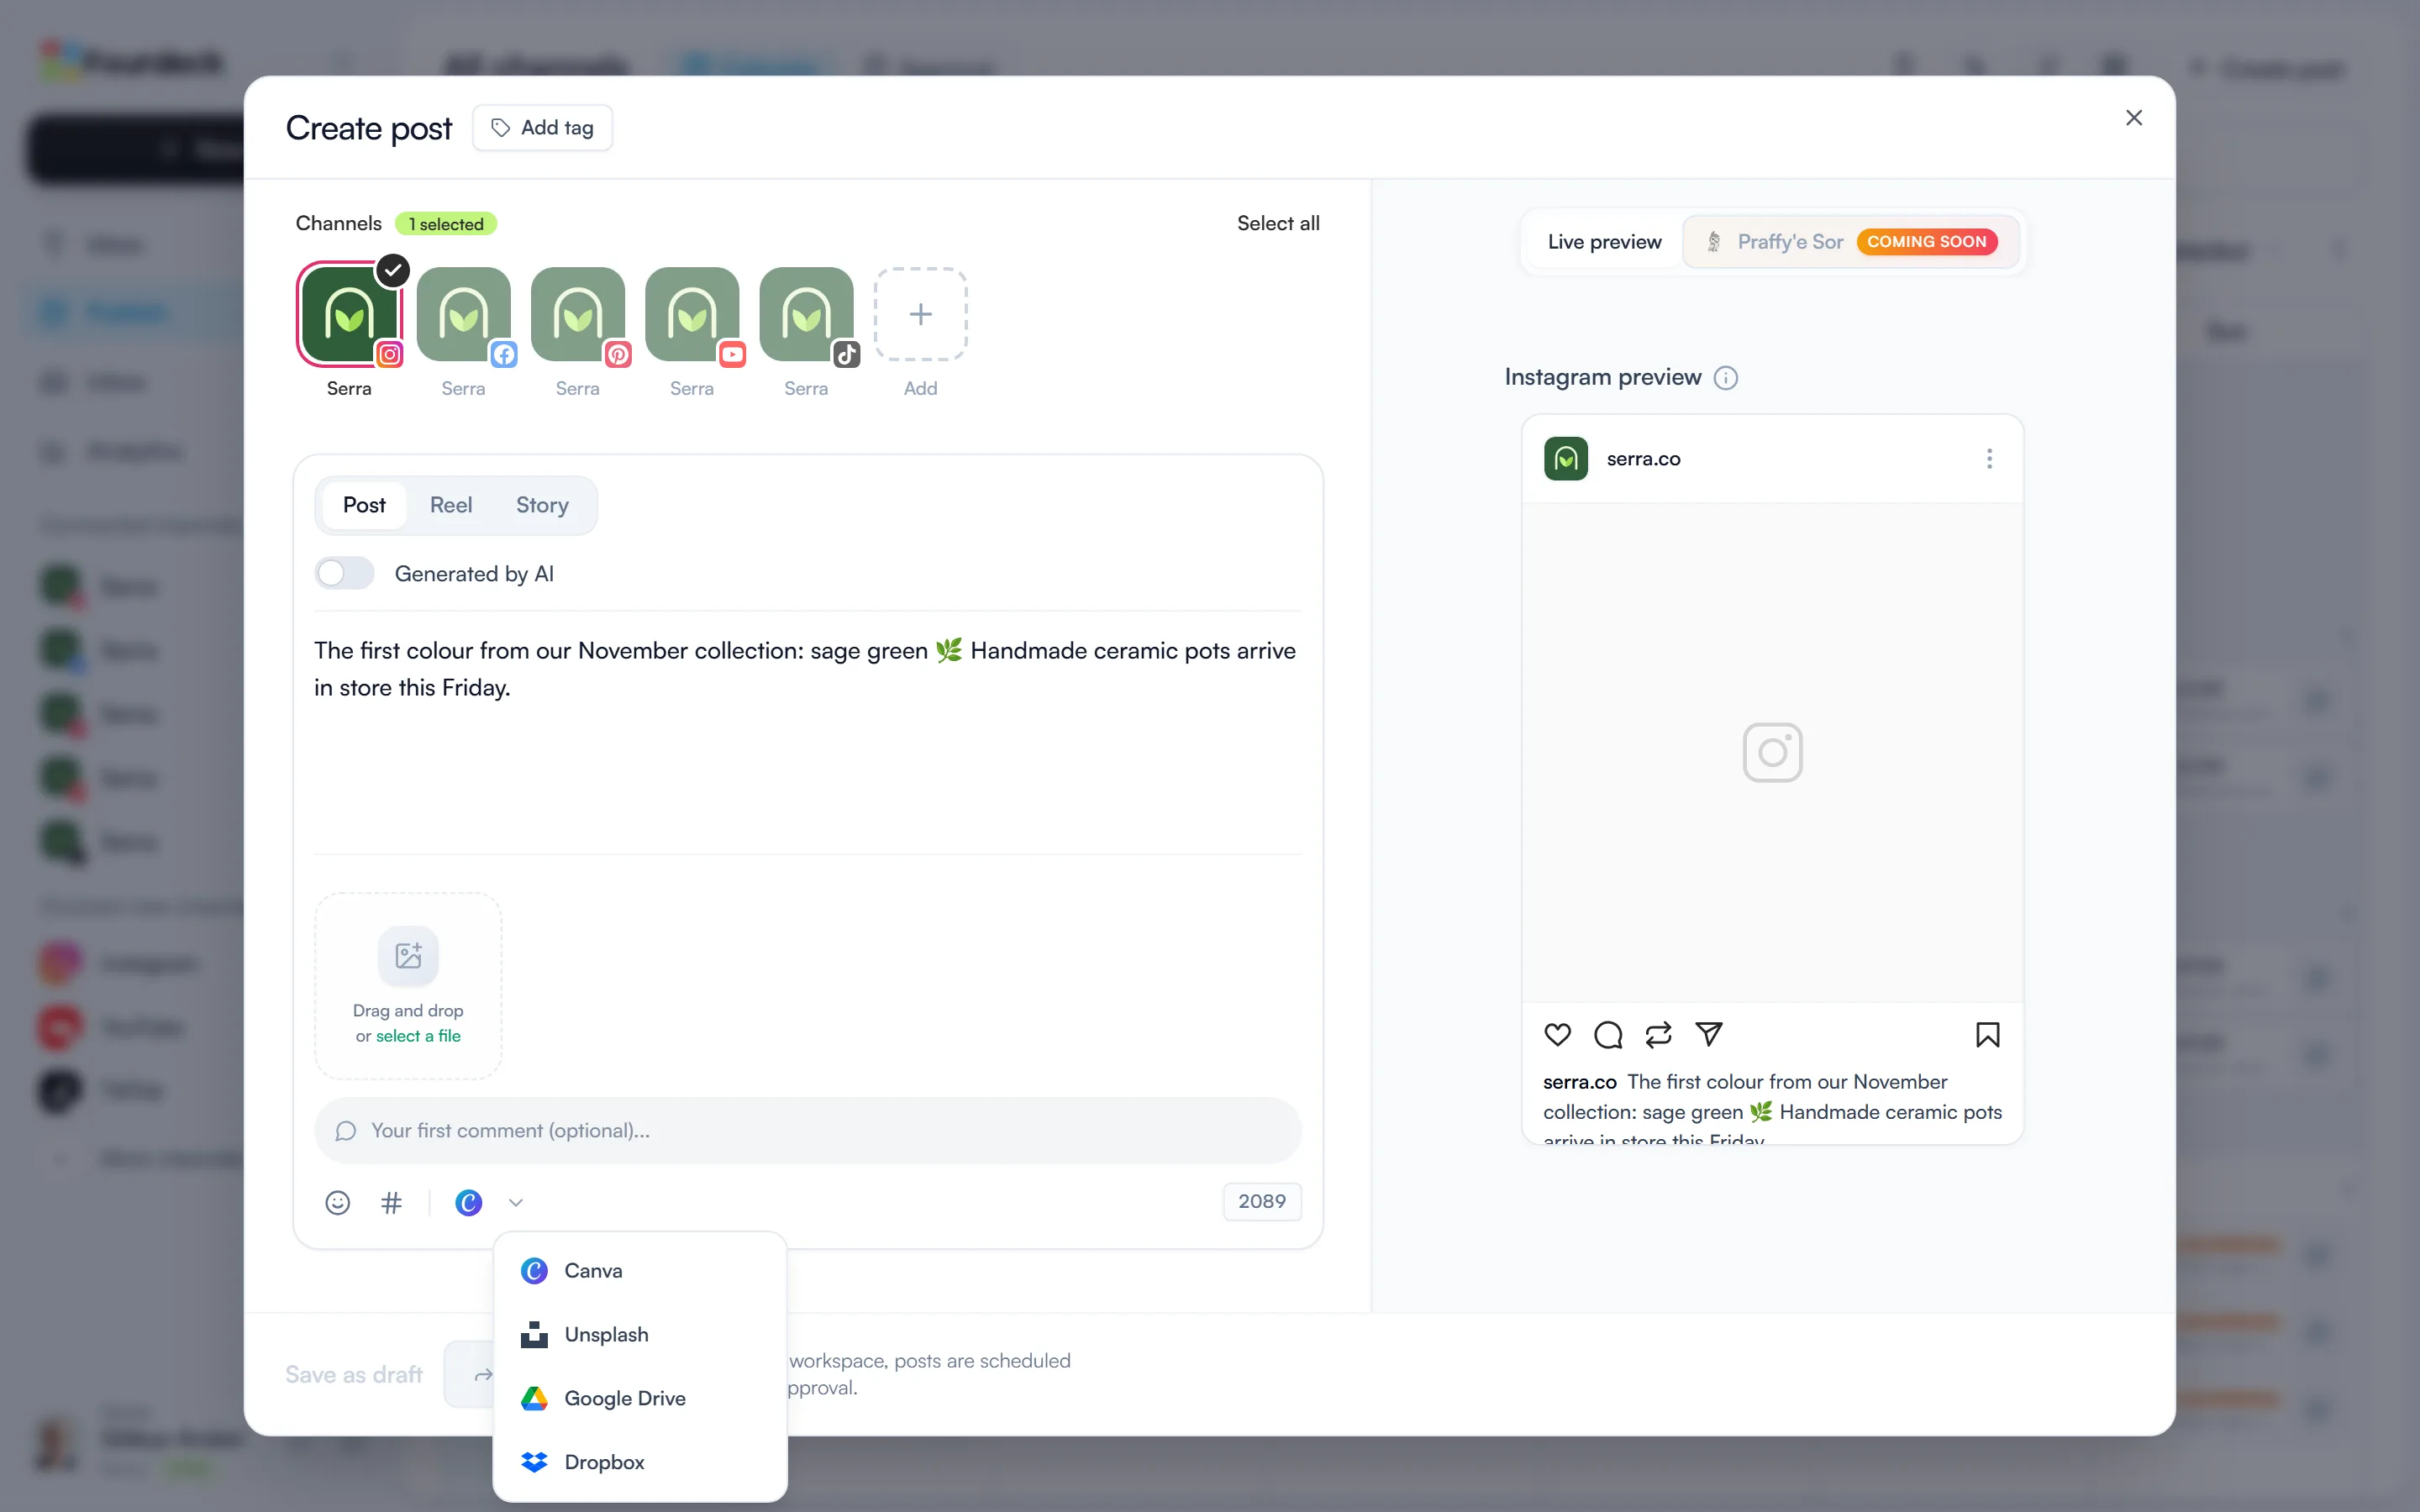The width and height of the screenshot is (2420, 1512).
Task: Select the Serra YouTube channel
Action: tap(692, 314)
